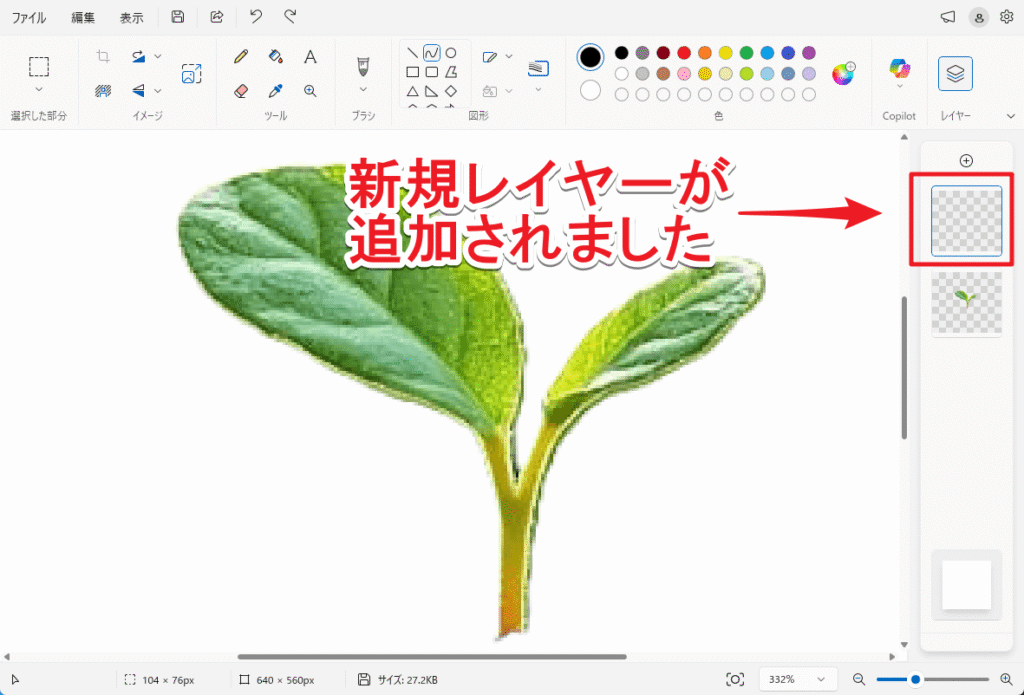Open the ファイル menu
The height and width of the screenshot is (695, 1024).
click(x=29, y=18)
